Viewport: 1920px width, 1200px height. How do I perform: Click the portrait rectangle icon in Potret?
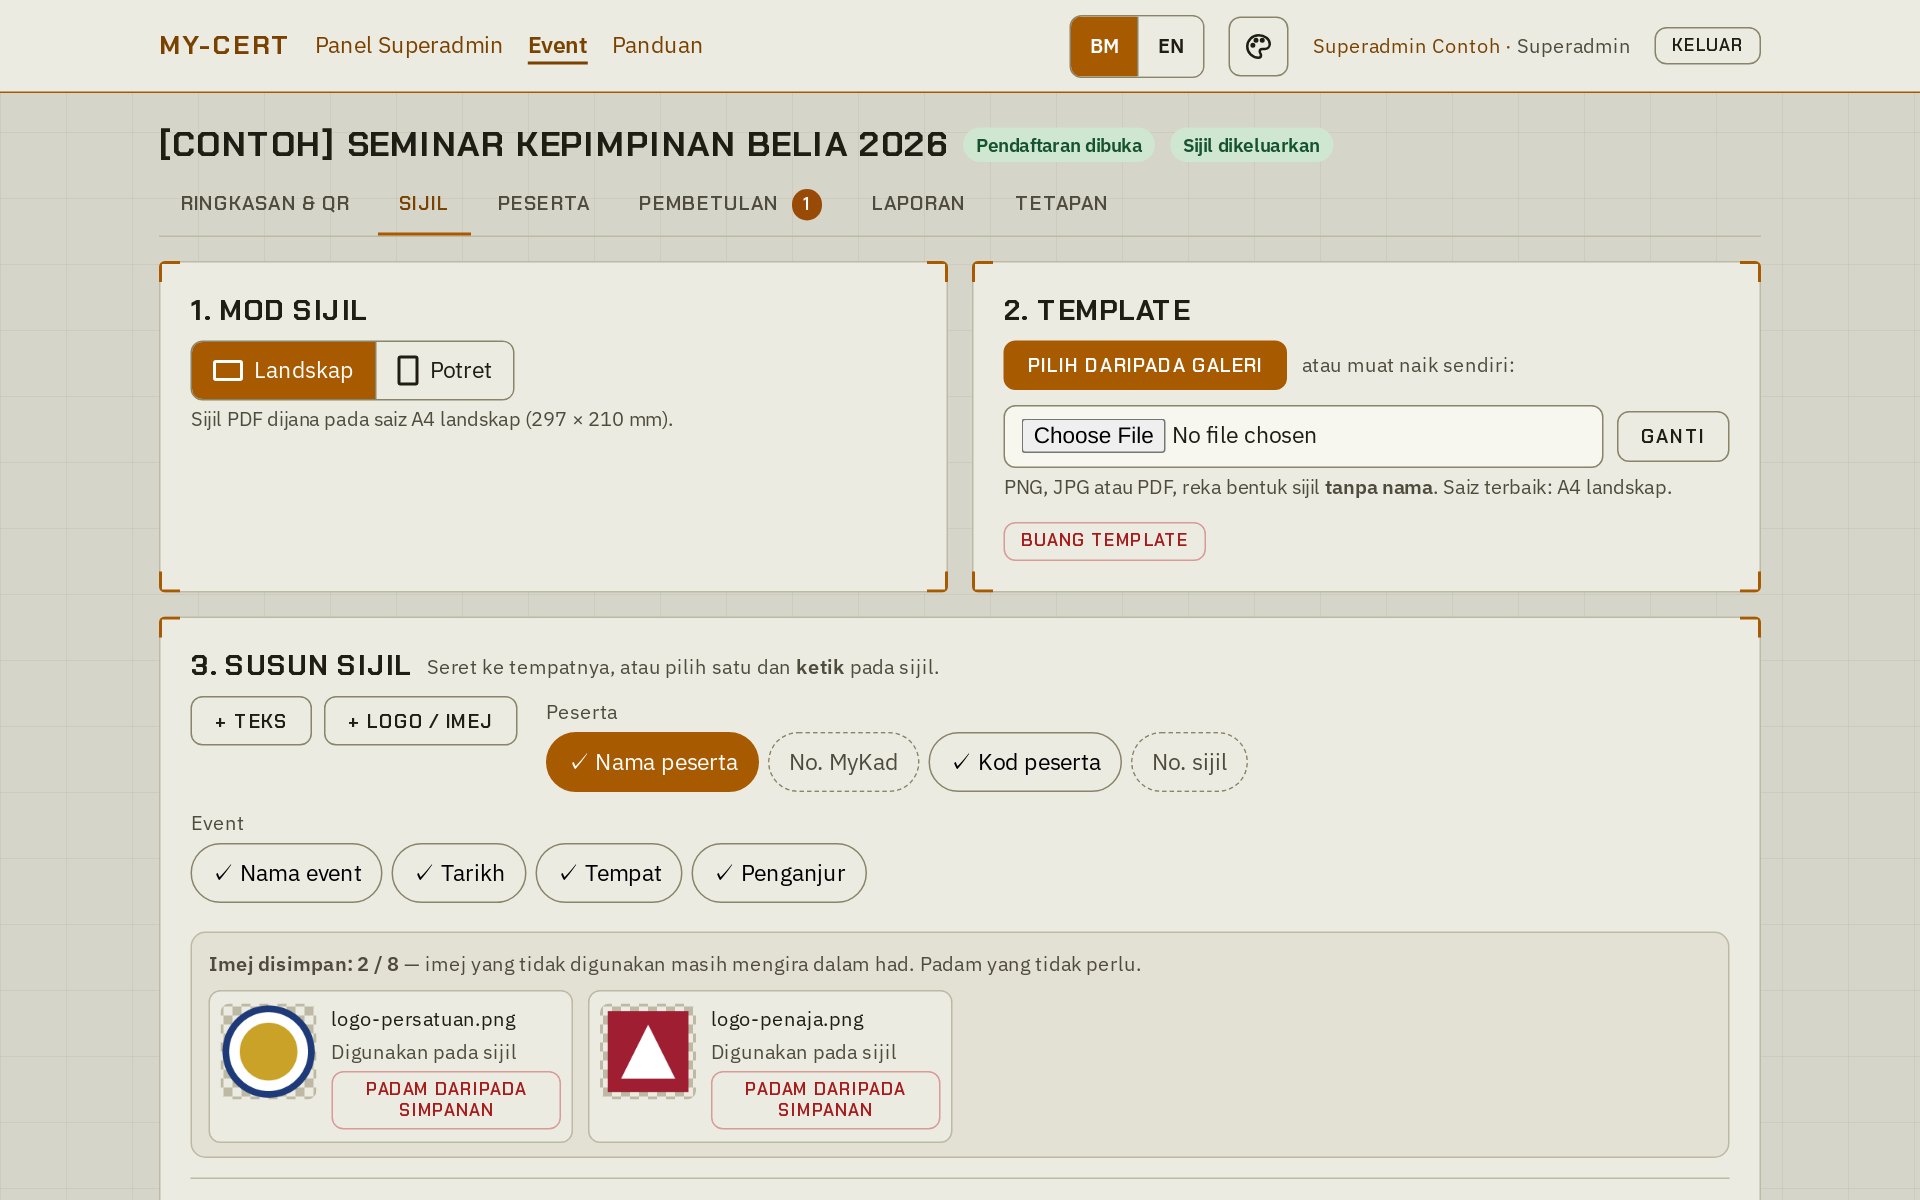(x=408, y=371)
